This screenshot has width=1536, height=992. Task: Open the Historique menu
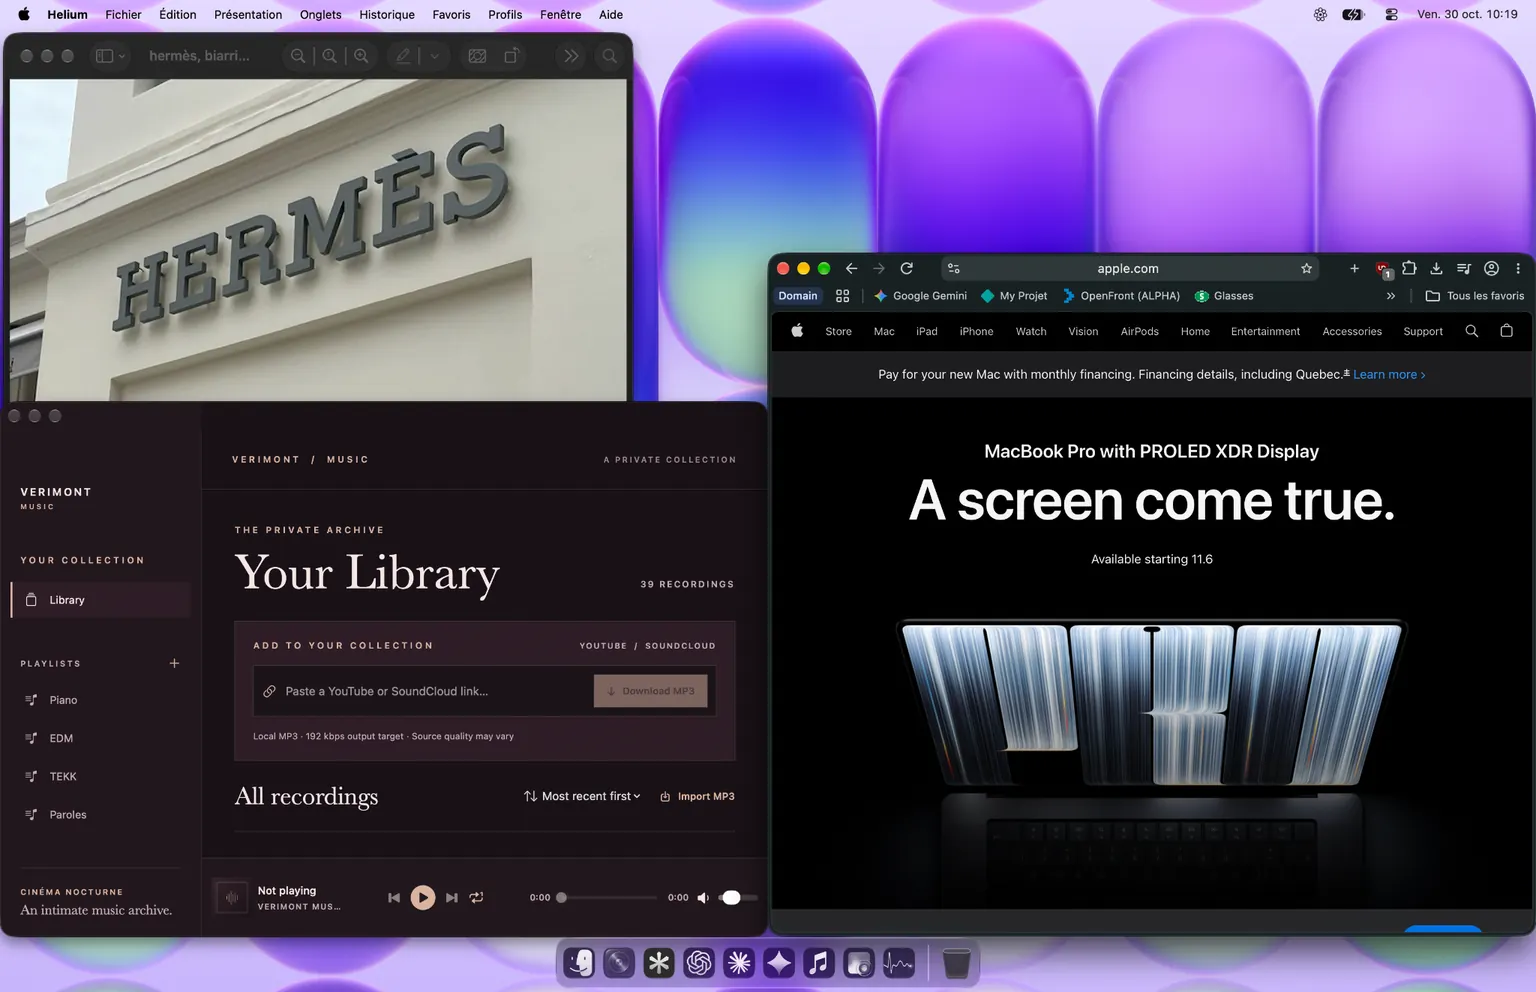[x=387, y=14]
